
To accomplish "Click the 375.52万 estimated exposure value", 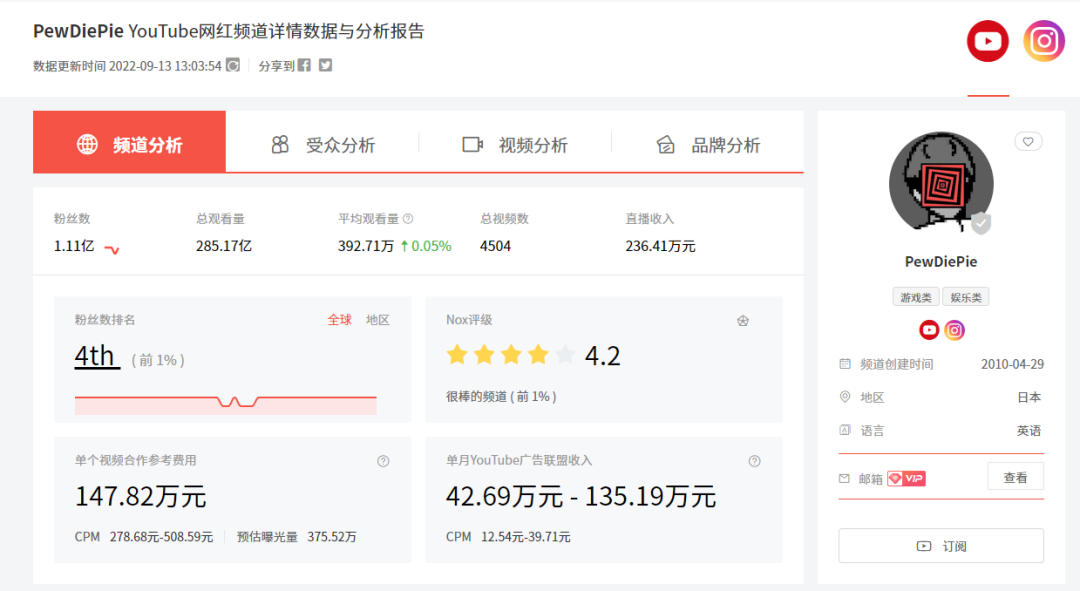I will [x=332, y=537].
